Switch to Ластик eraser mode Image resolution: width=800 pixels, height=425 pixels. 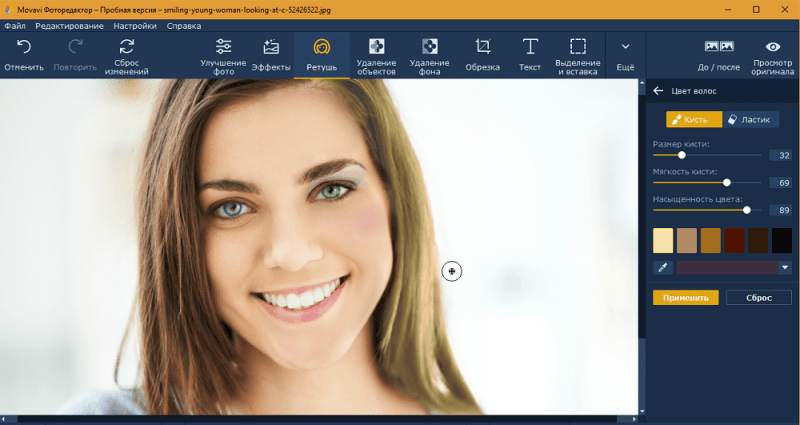750,119
